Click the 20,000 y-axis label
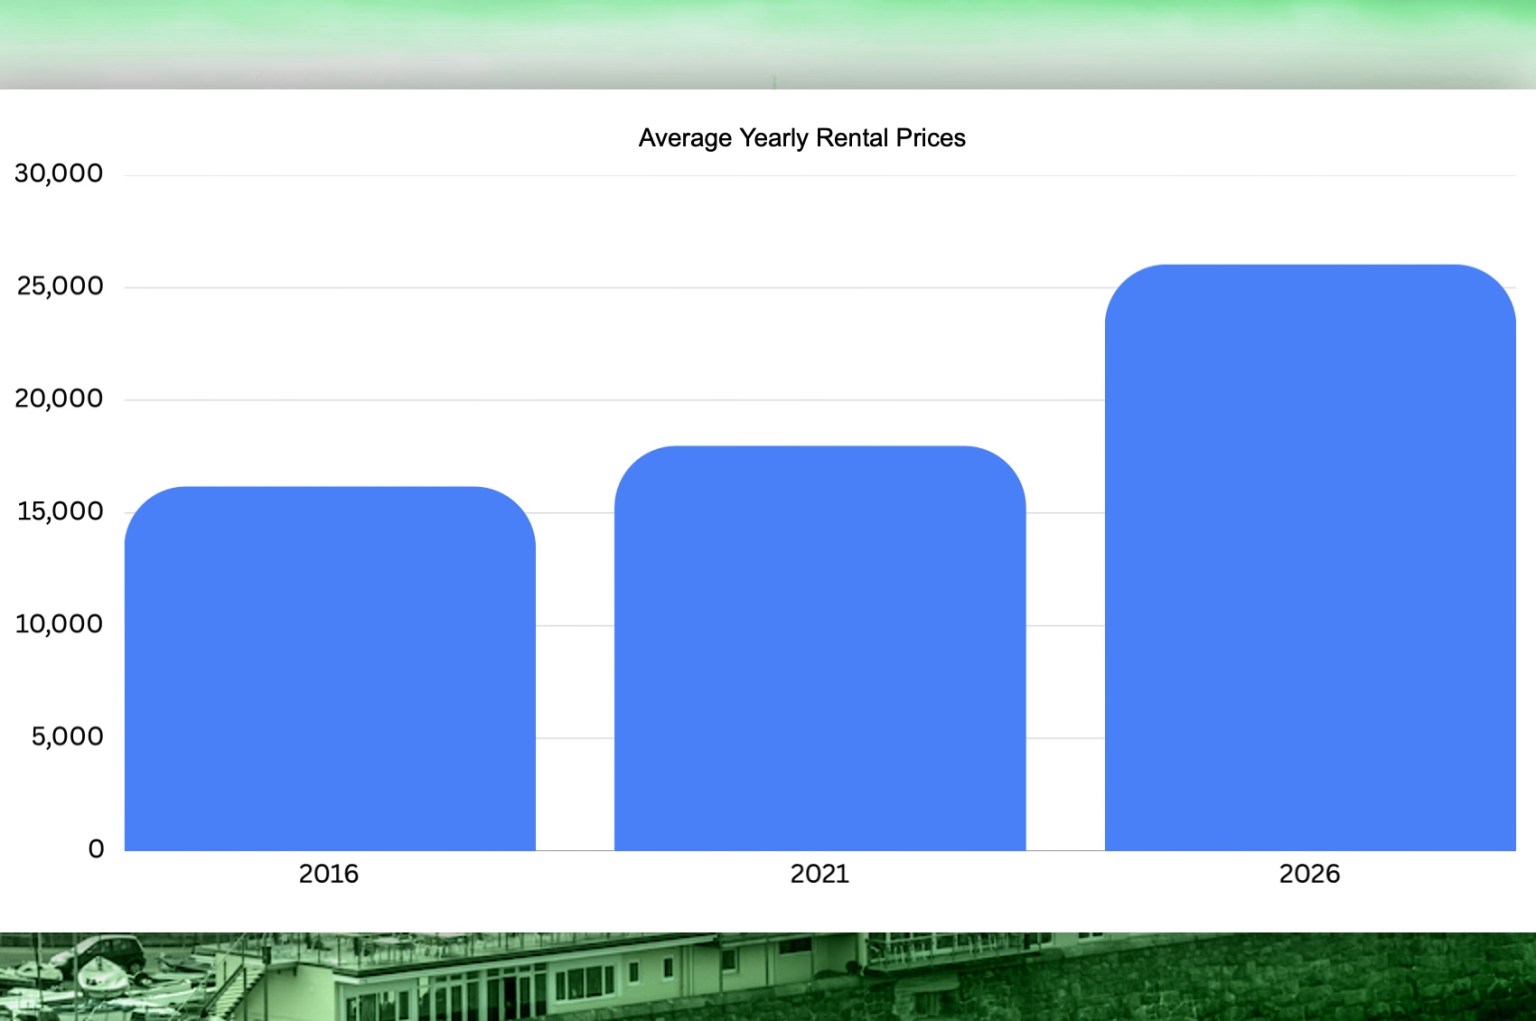Viewport: 1536px width, 1021px height. 59,399
